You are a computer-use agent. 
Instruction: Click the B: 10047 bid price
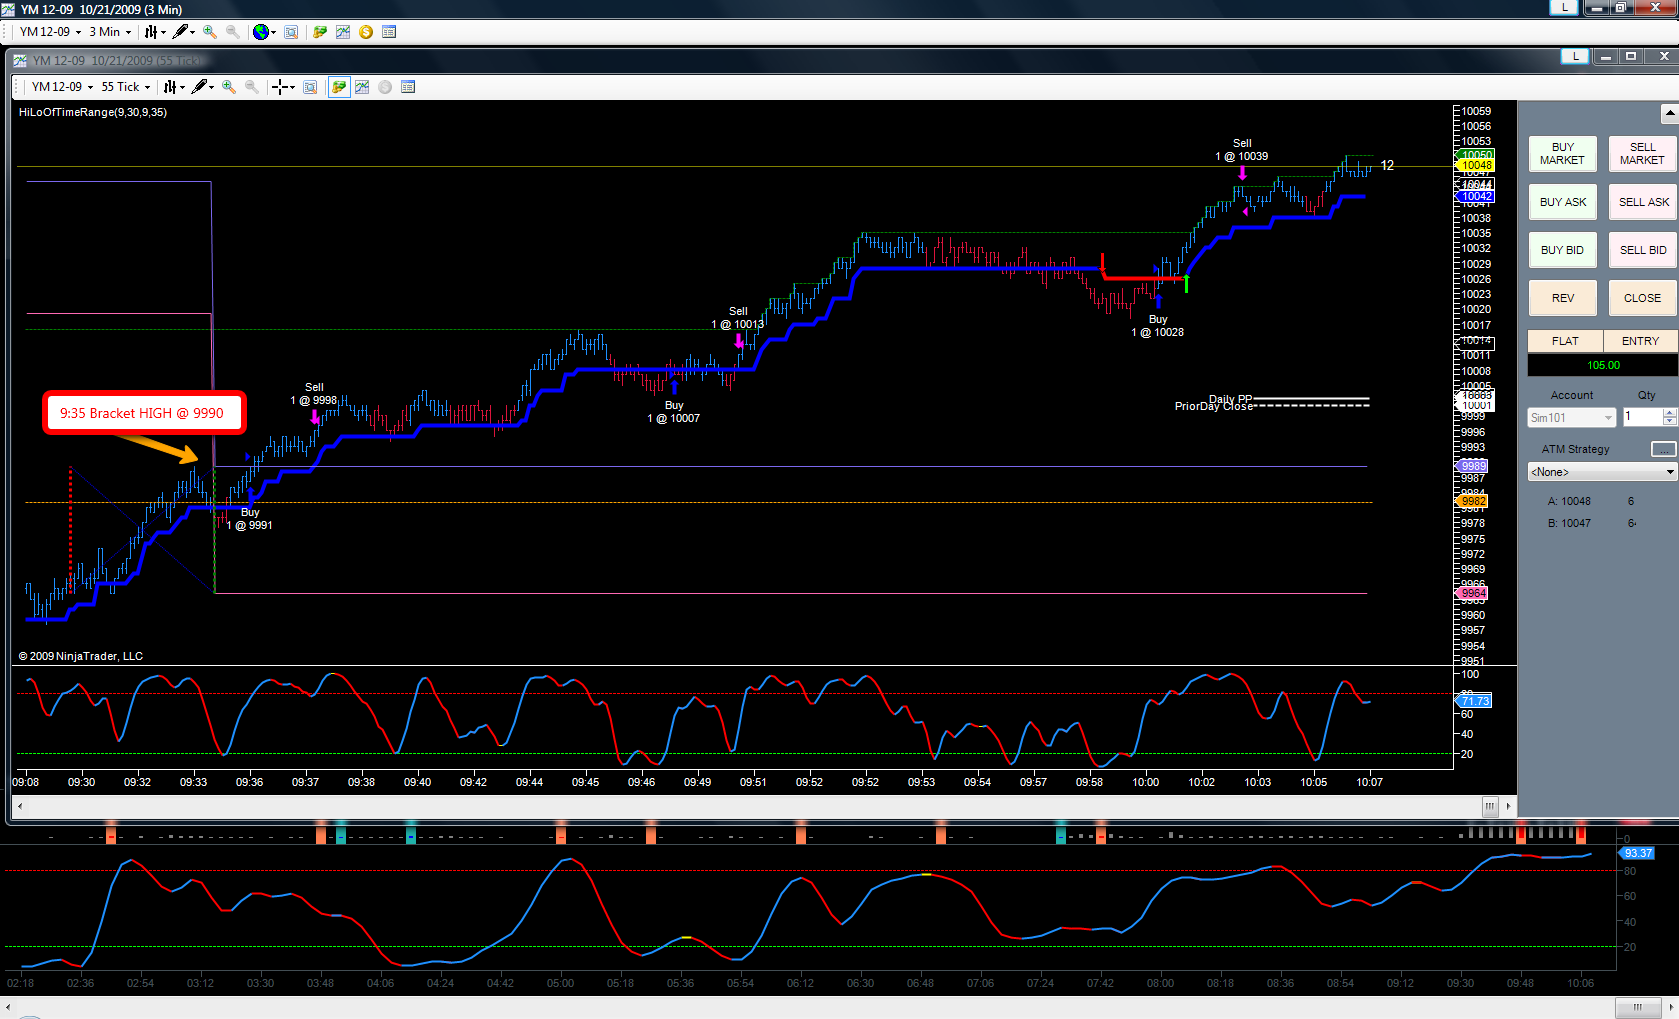1569,523
